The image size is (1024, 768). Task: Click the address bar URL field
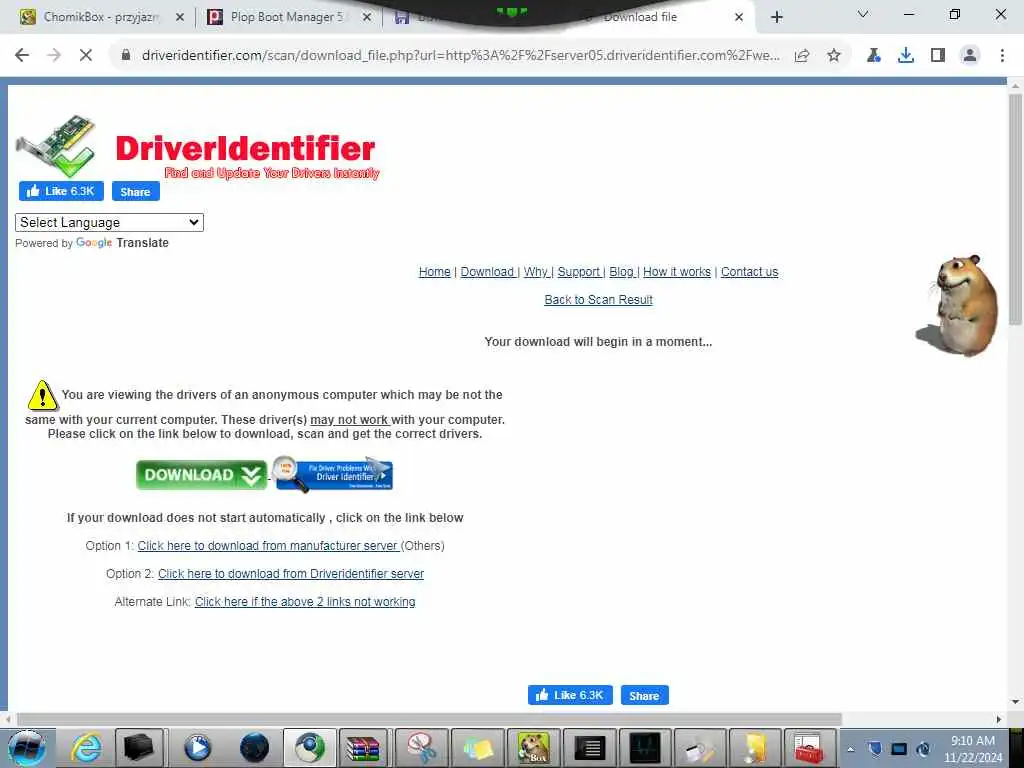pyautogui.click(x=460, y=56)
